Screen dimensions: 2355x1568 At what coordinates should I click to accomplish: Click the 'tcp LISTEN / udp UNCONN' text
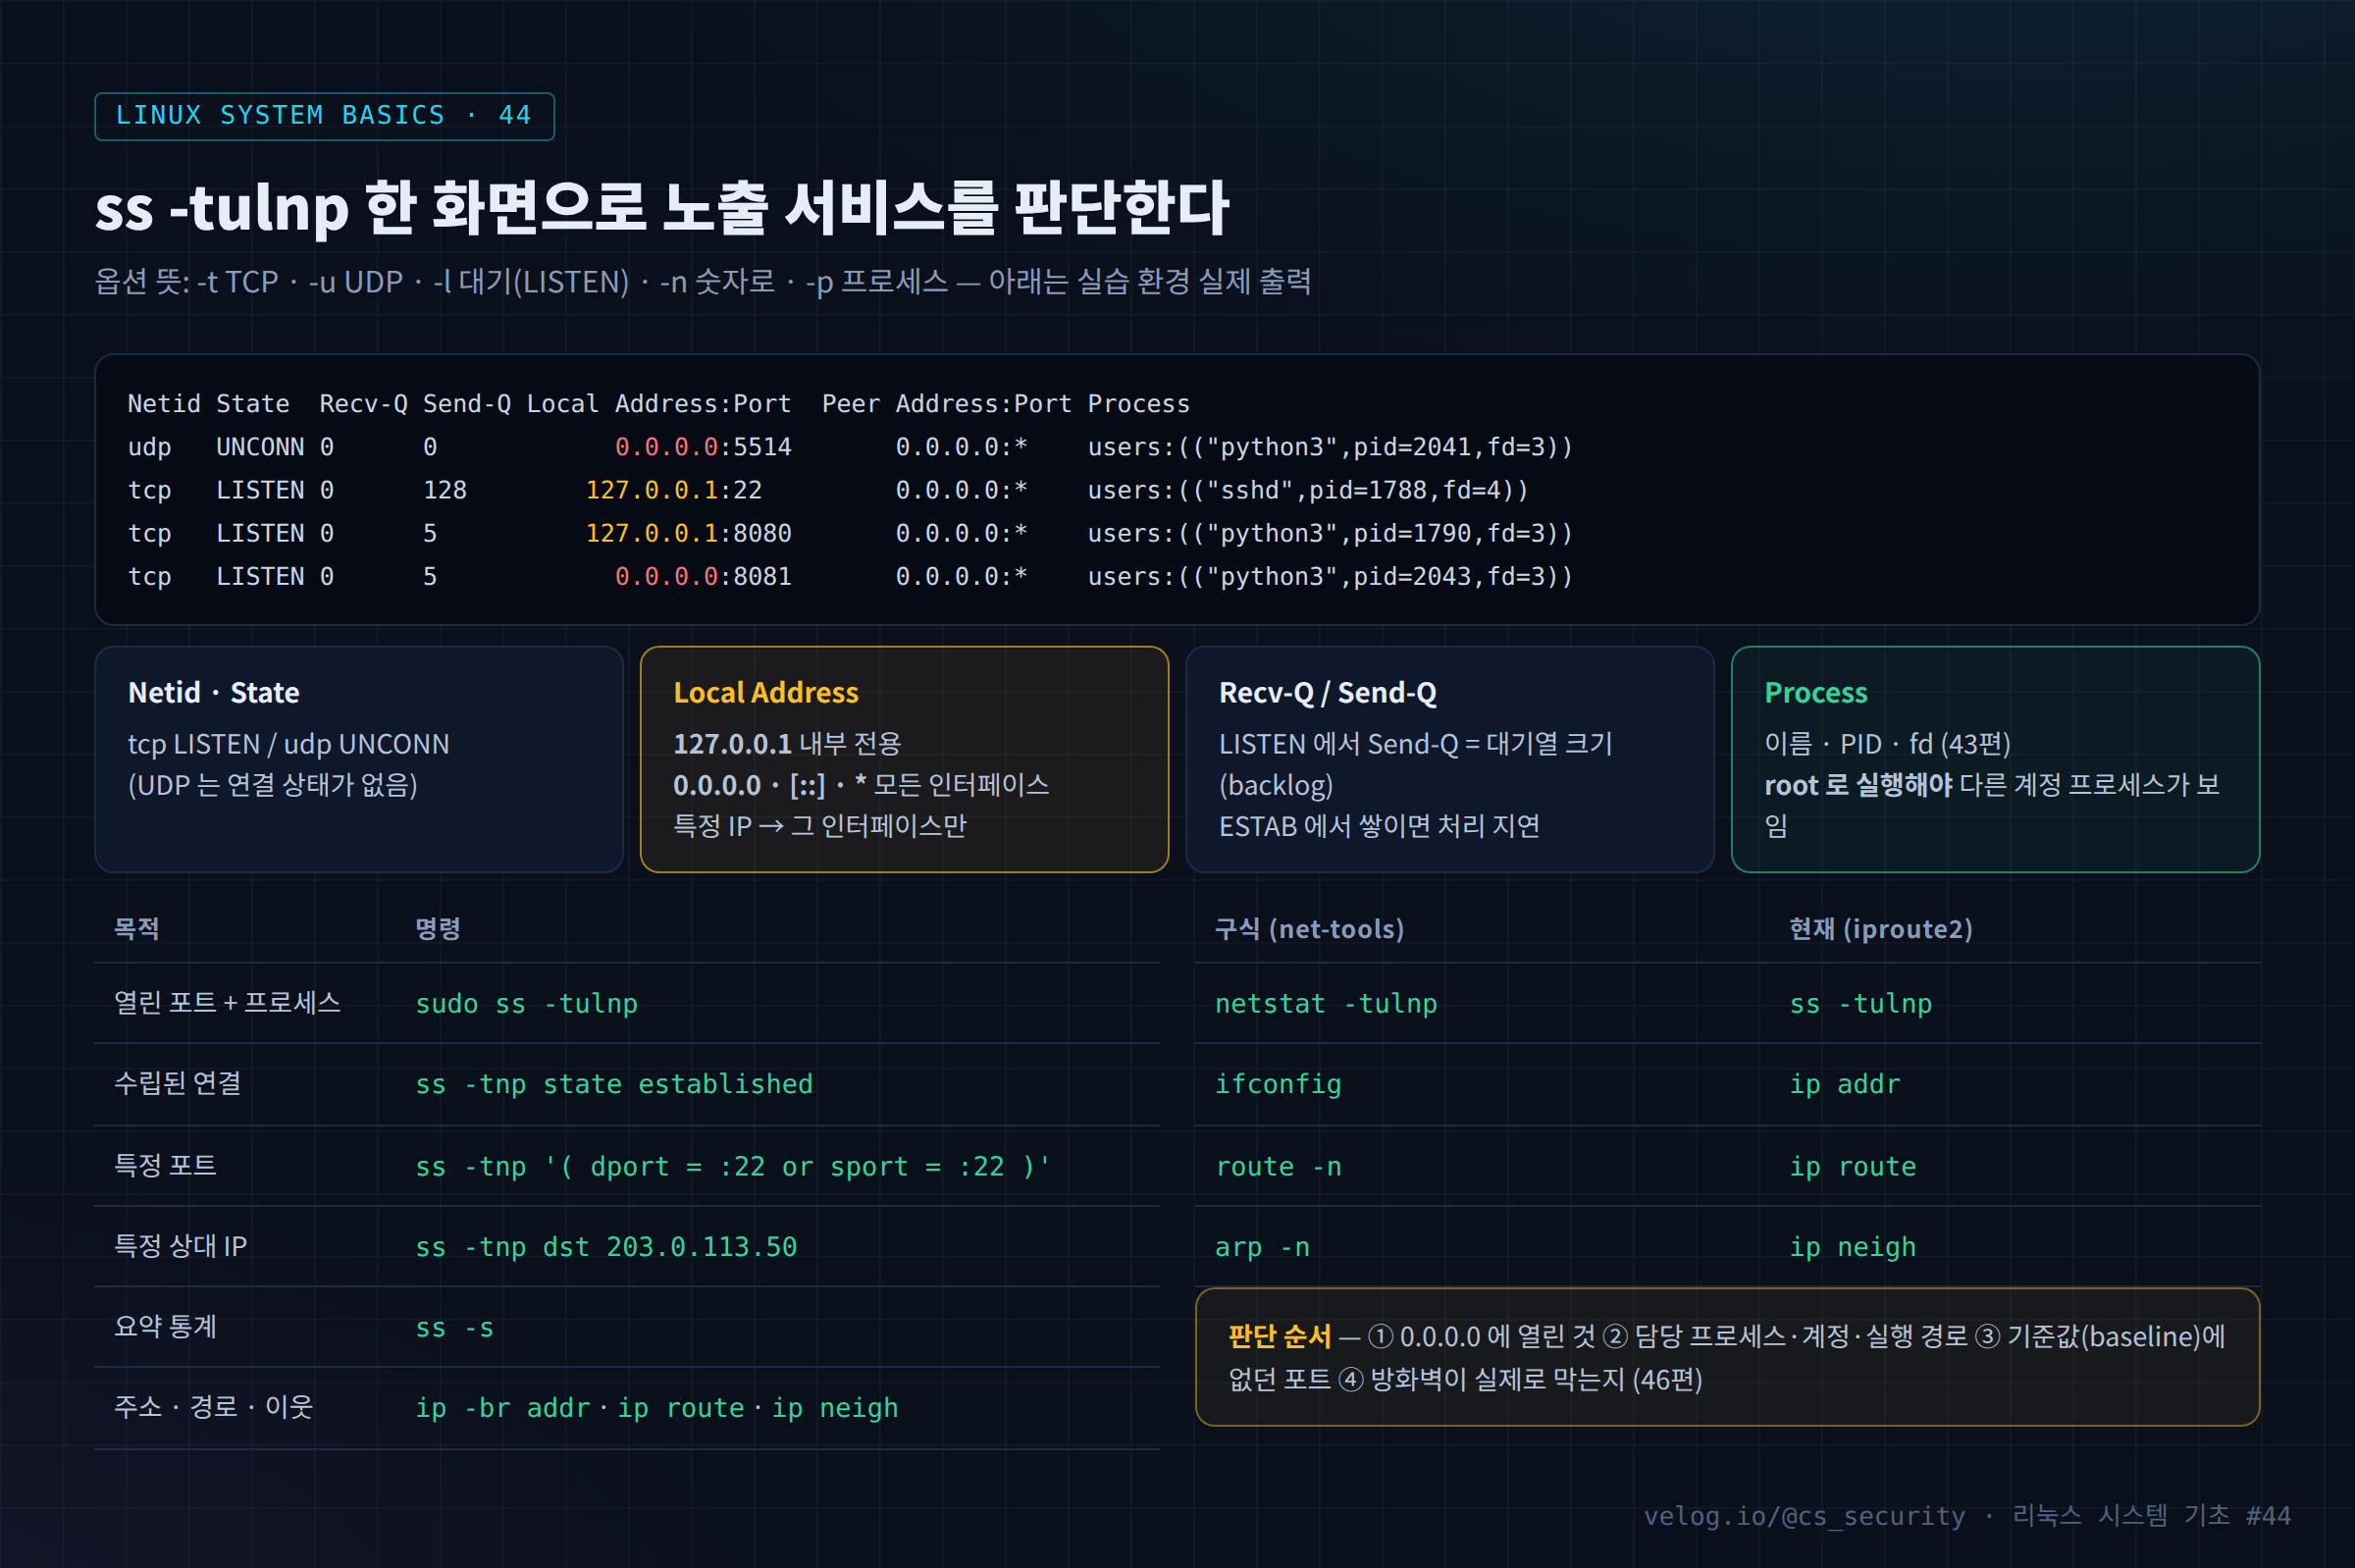pyautogui.click(x=288, y=743)
